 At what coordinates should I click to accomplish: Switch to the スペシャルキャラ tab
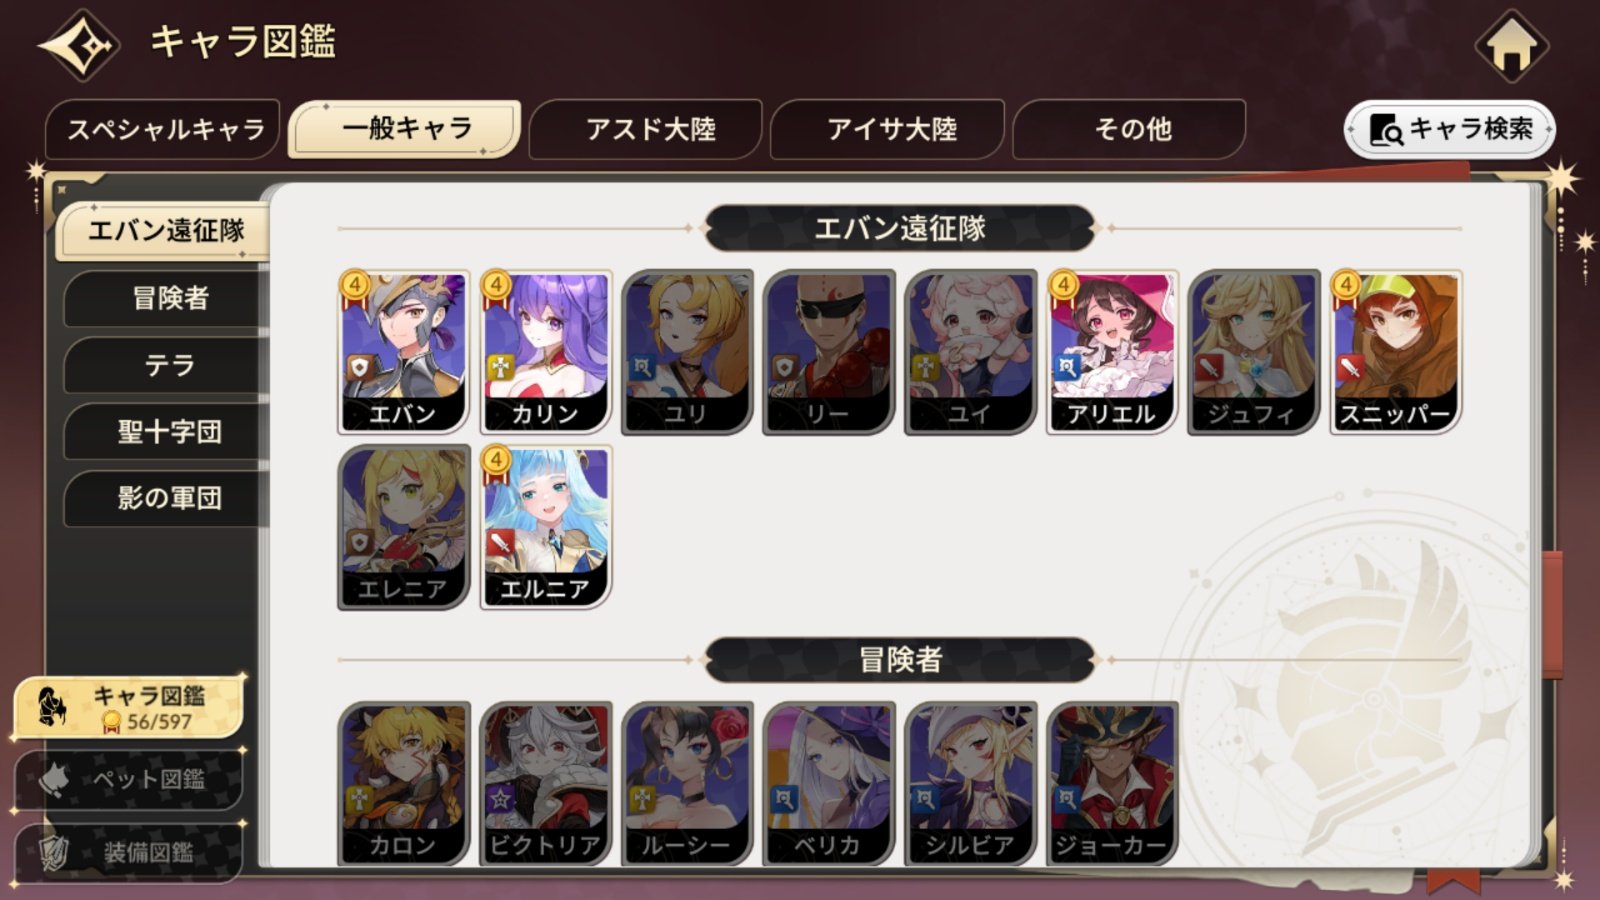coord(163,129)
